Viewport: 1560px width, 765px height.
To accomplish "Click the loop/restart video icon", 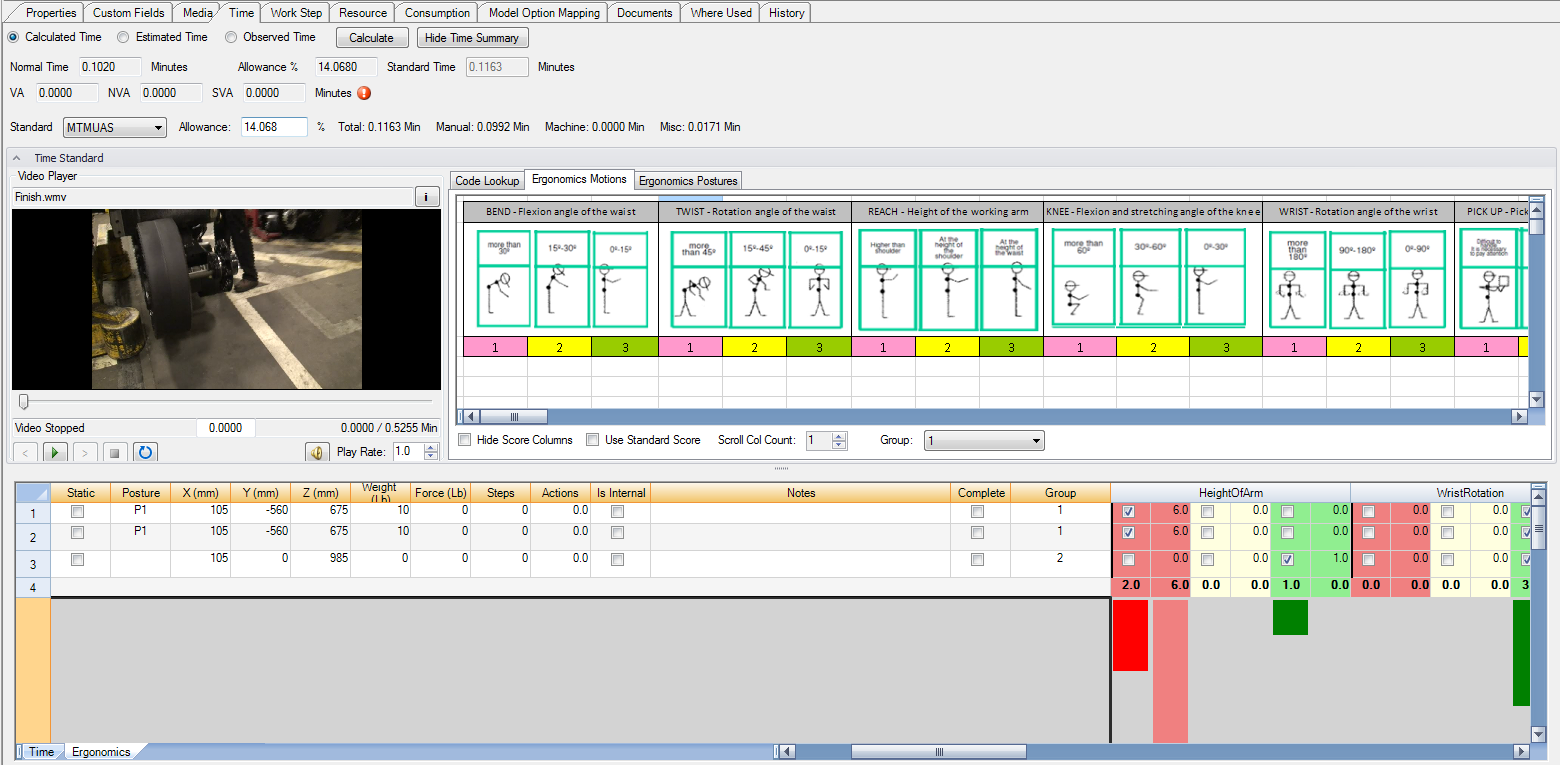I will 145,452.
